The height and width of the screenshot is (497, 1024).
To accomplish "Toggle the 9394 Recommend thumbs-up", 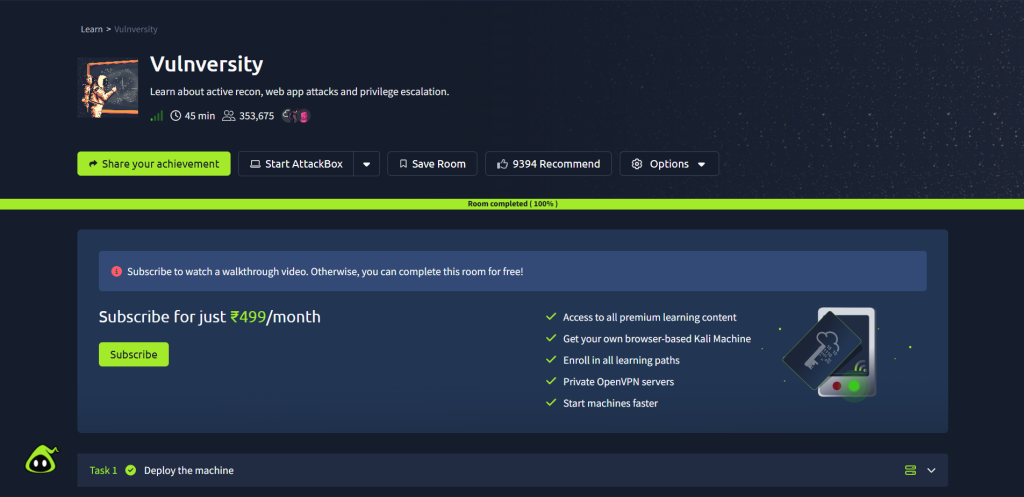I will (x=550, y=164).
